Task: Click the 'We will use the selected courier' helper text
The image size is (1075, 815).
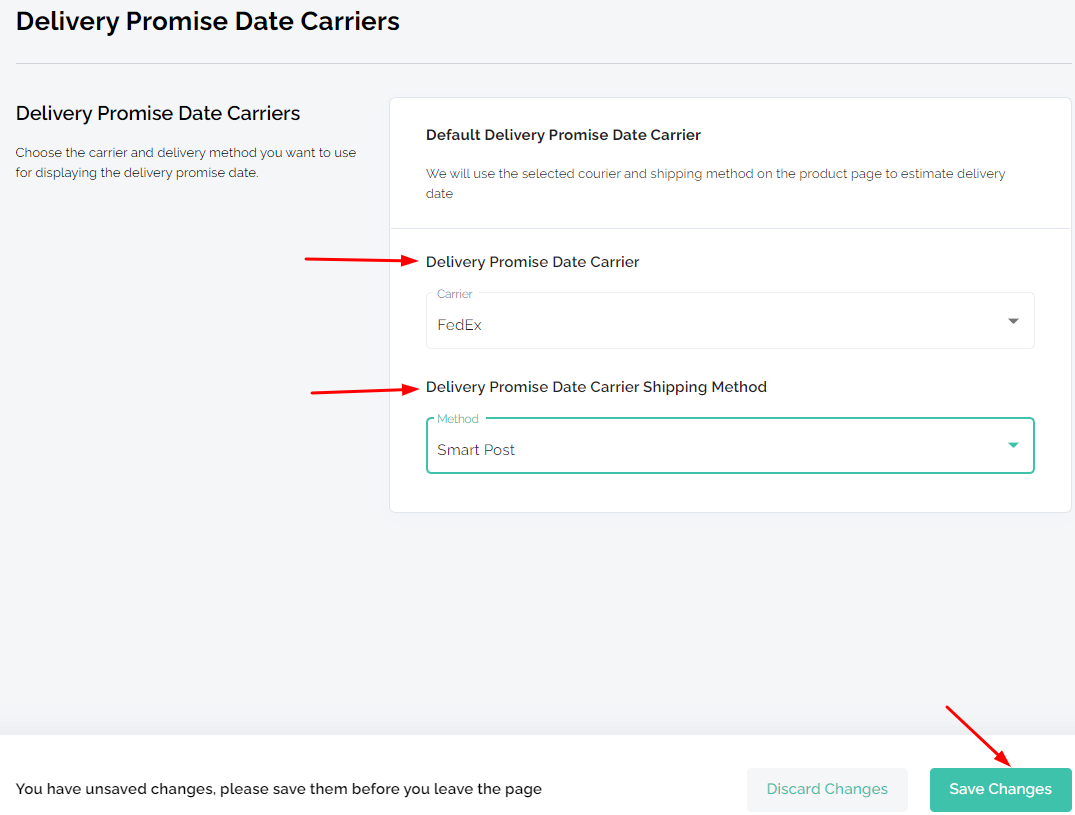Action: (x=715, y=183)
